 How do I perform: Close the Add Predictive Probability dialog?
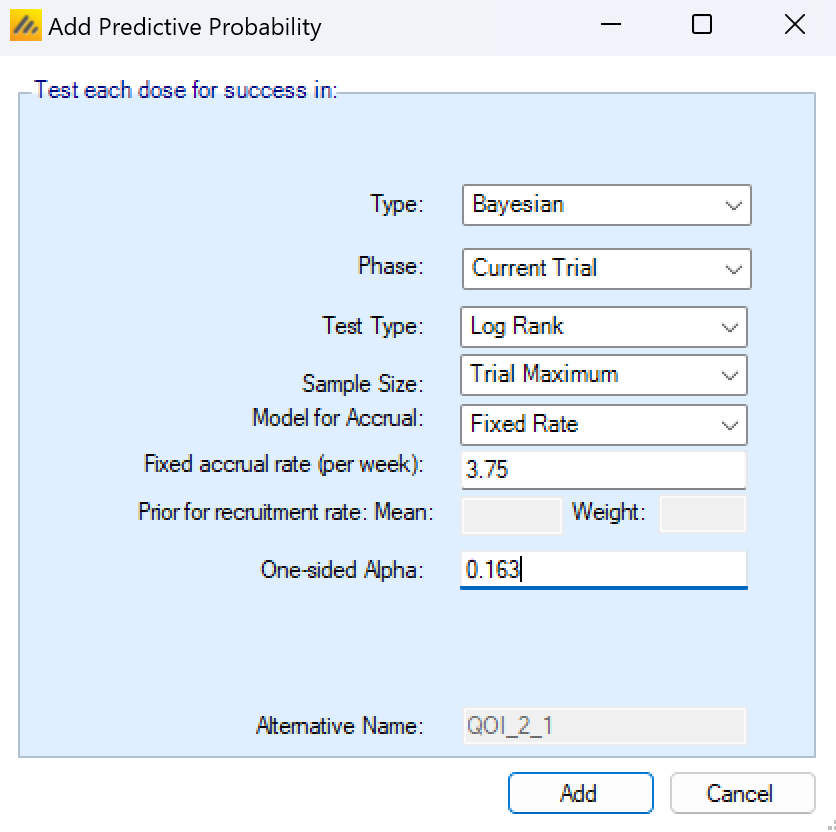[795, 26]
